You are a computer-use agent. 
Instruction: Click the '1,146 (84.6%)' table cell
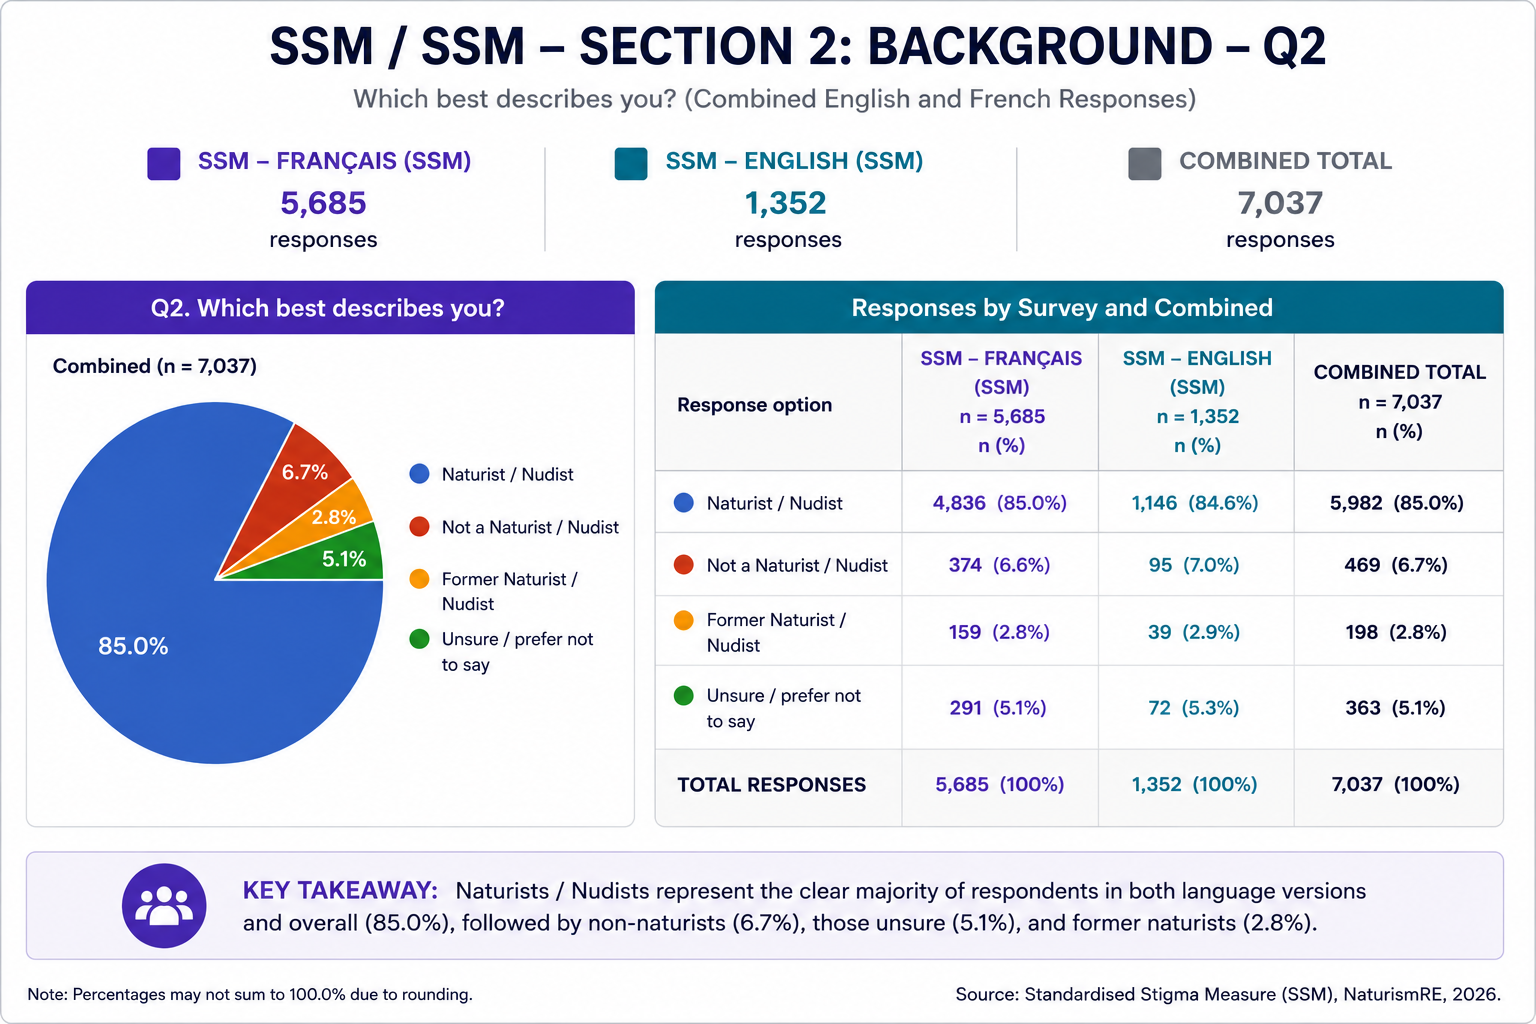pos(1195,503)
